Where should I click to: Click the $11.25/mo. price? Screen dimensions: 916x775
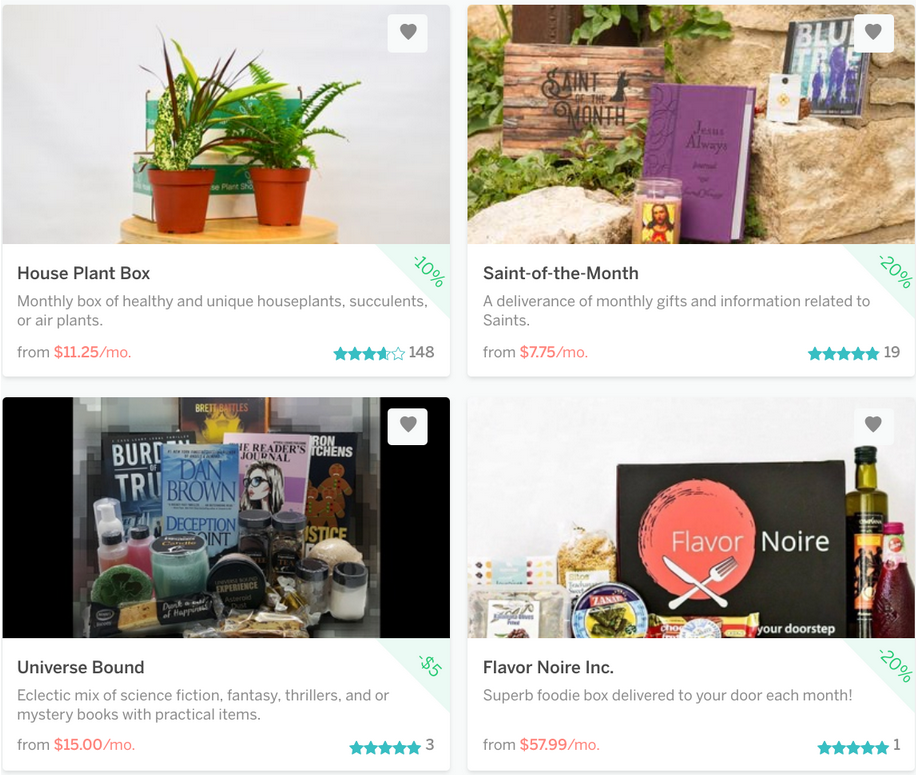pos(92,352)
